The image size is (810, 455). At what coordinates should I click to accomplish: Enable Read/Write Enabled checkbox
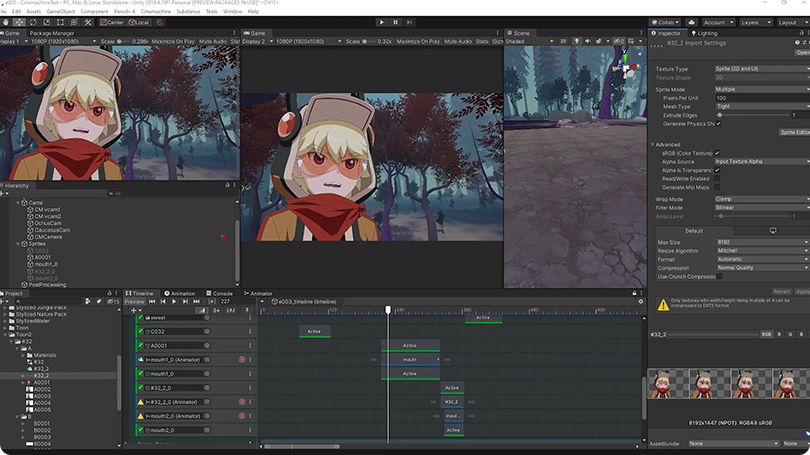point(717,179)
